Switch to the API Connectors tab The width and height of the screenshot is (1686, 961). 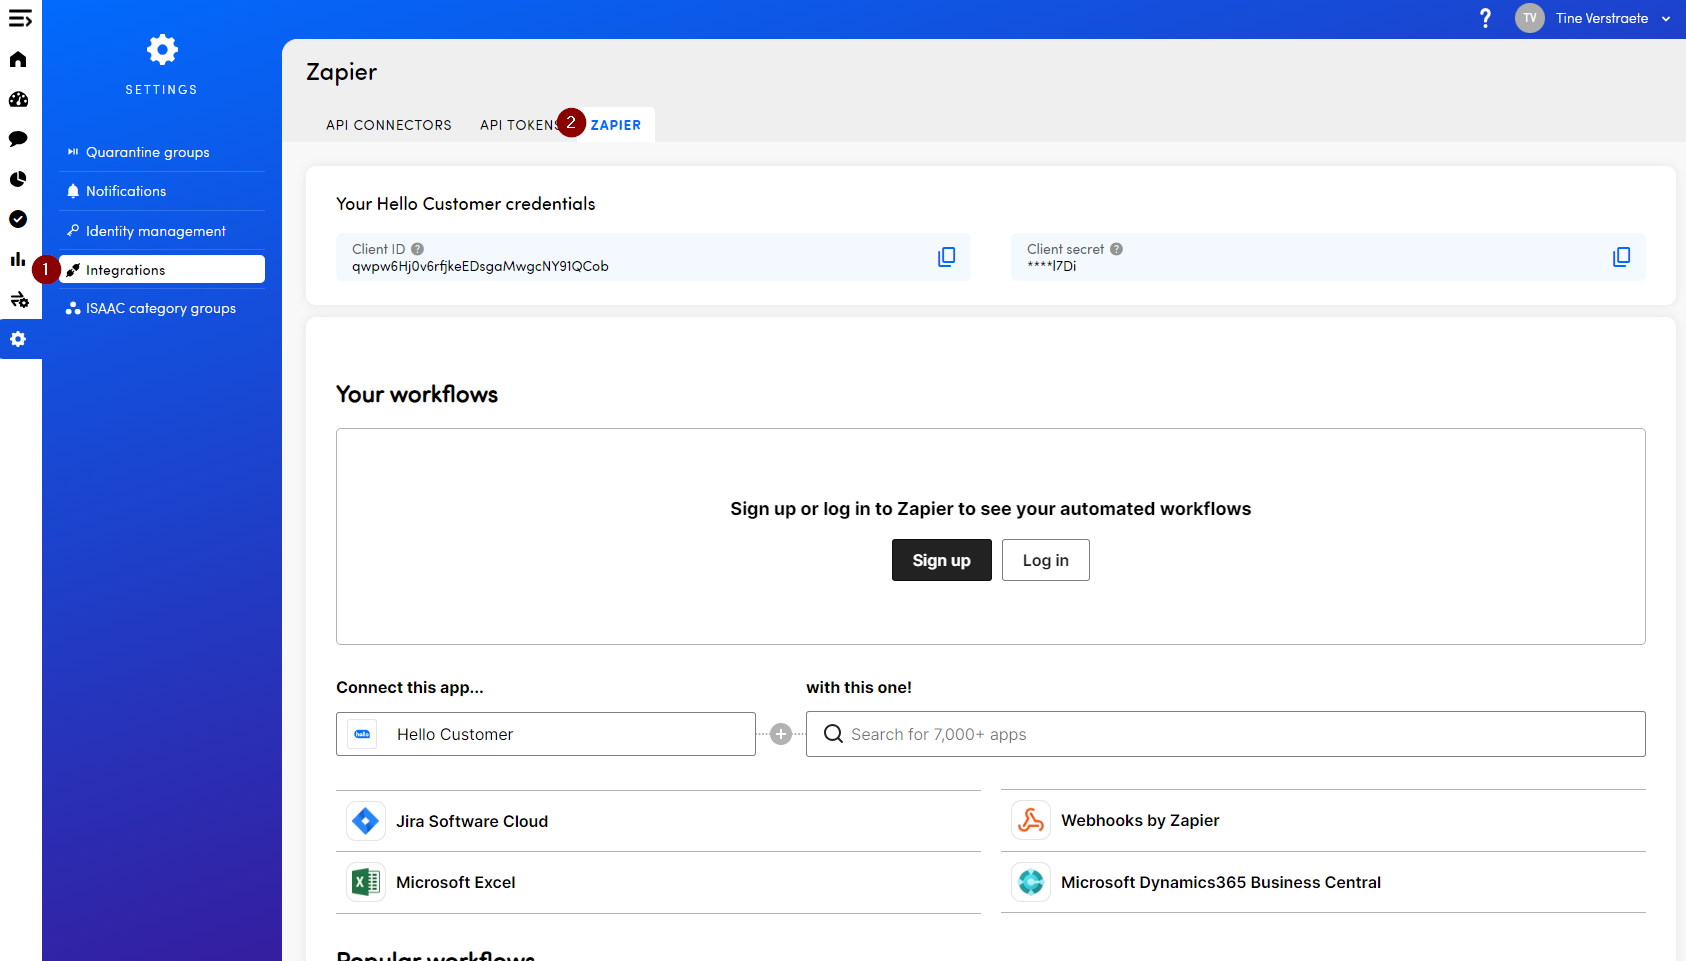pyautogui.click(x=388, y=125)
